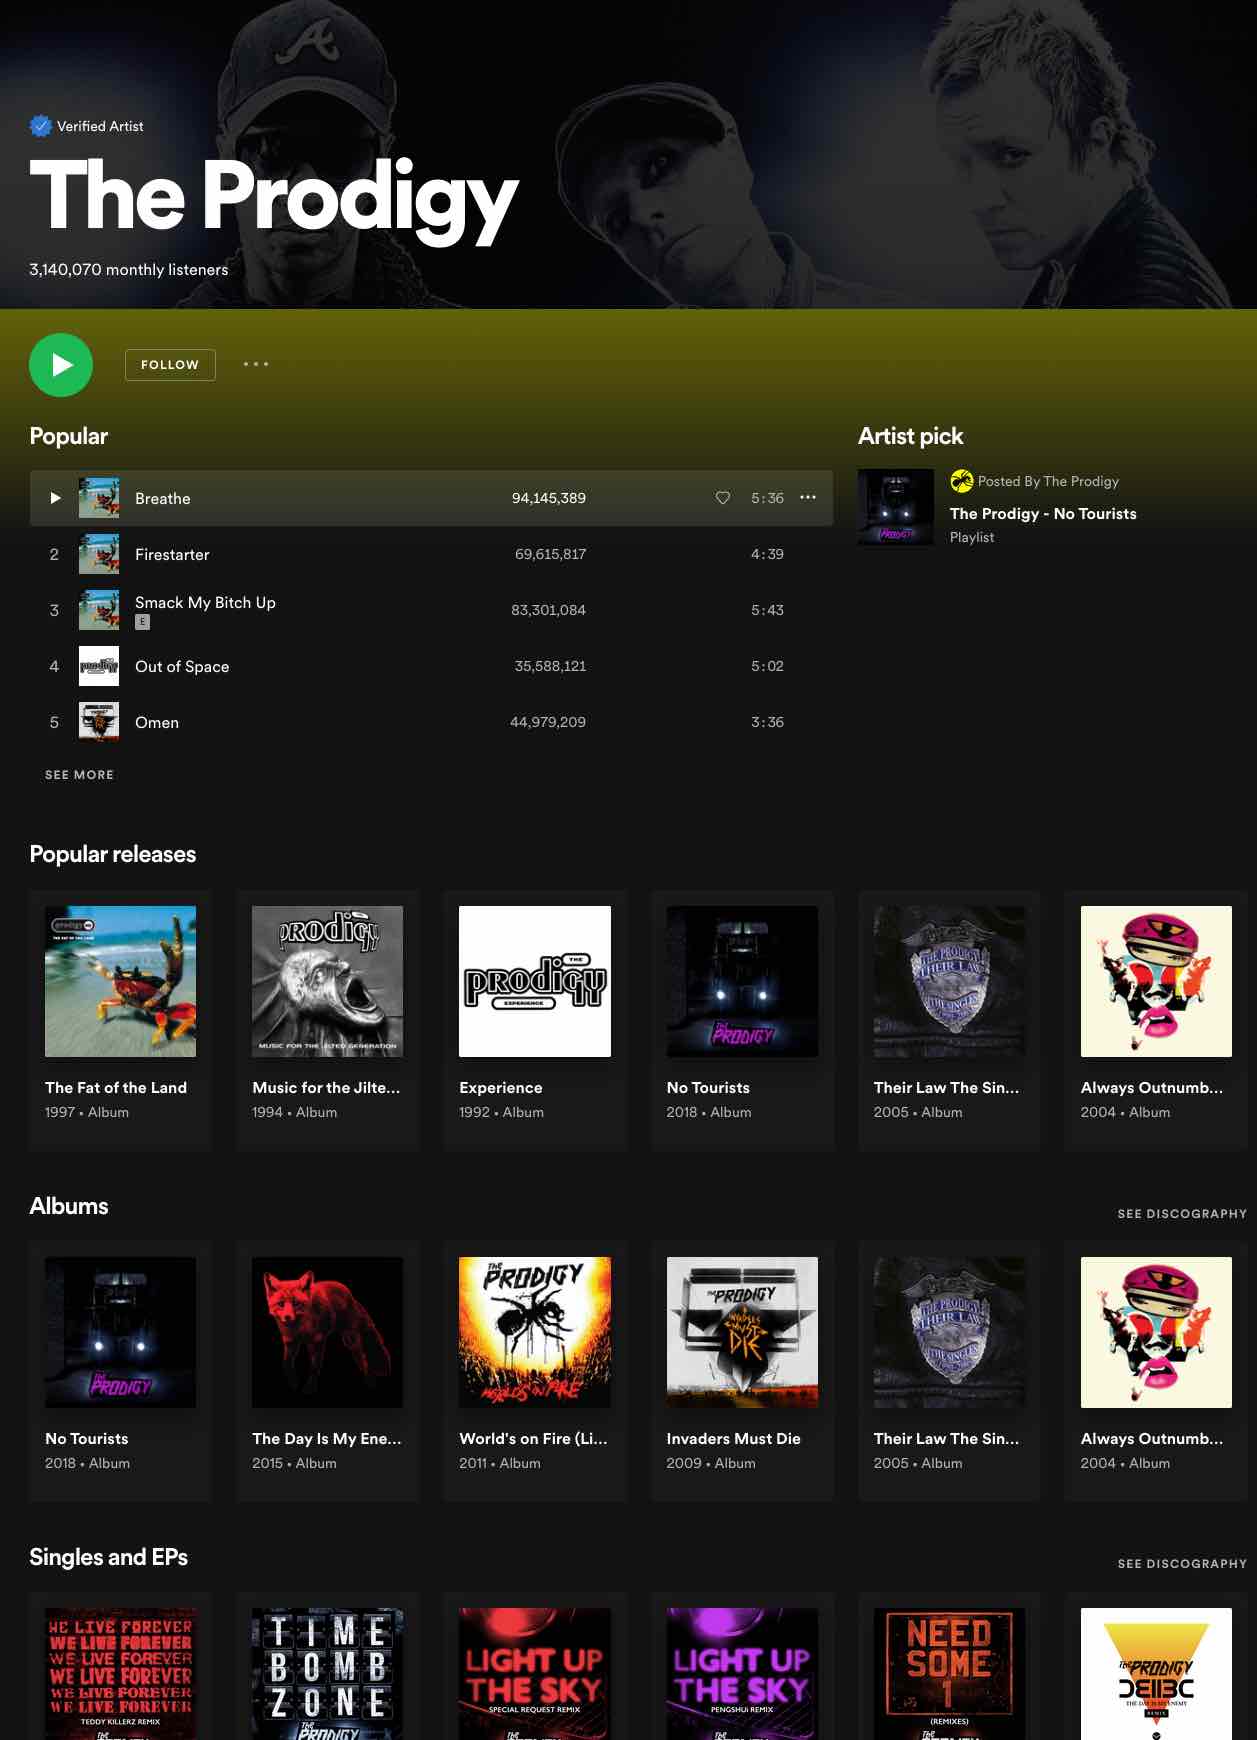
Task: Open Their Law 2005 cover in Popular releases
Action: click(x=949, y=981)
